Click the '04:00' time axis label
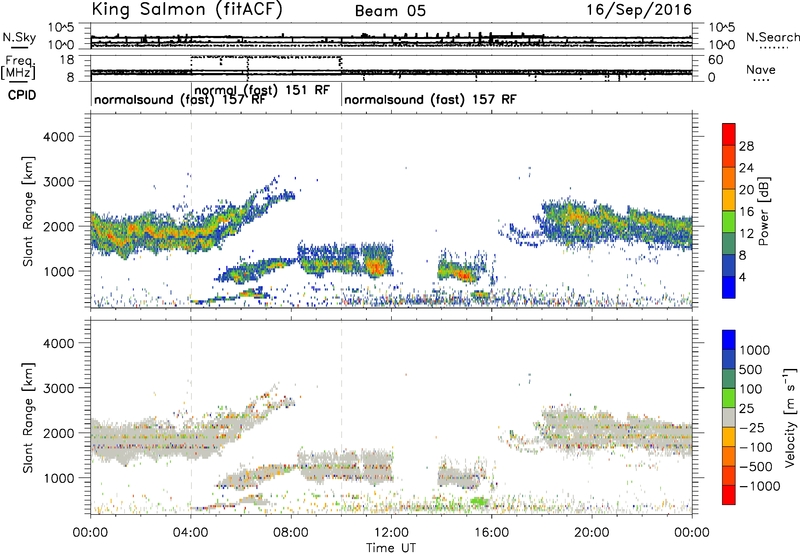 click(x=190, y=533)
